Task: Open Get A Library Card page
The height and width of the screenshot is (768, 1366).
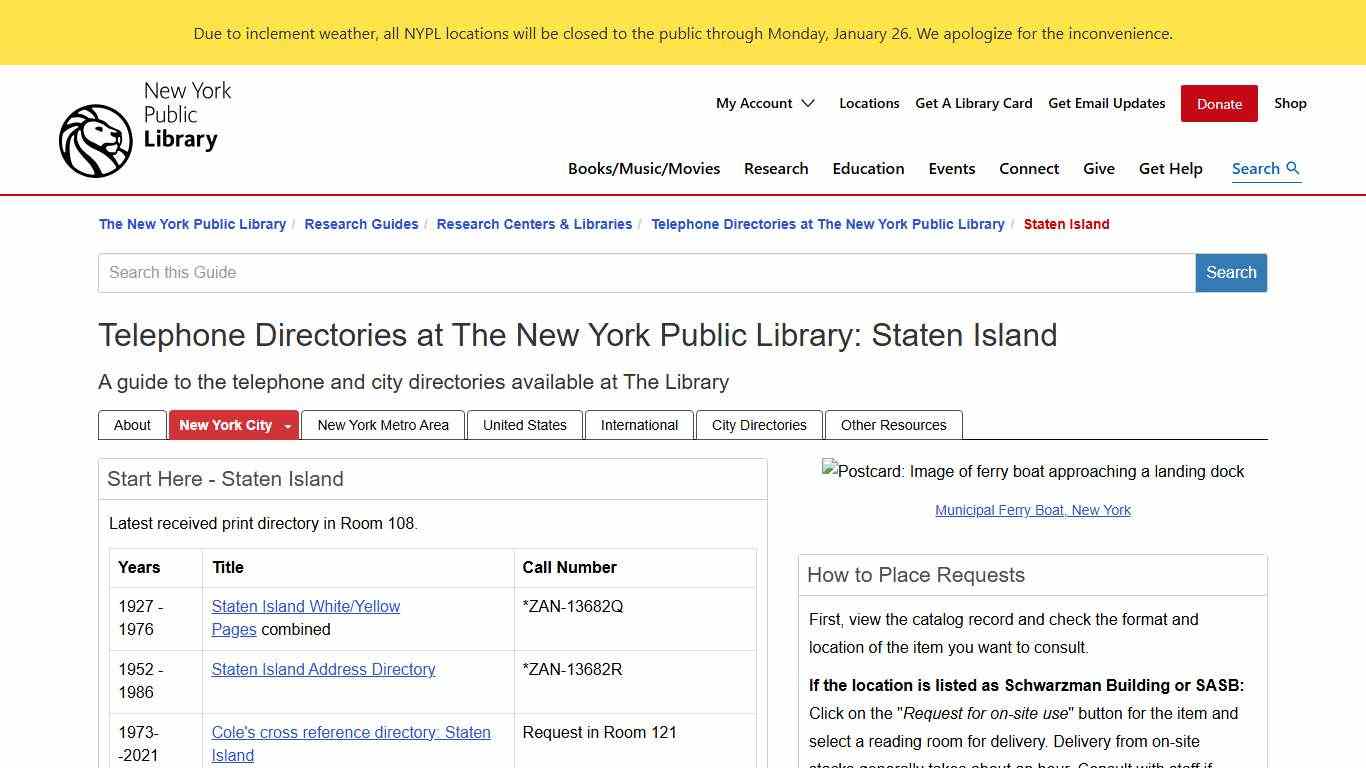Action: [973, 103]
